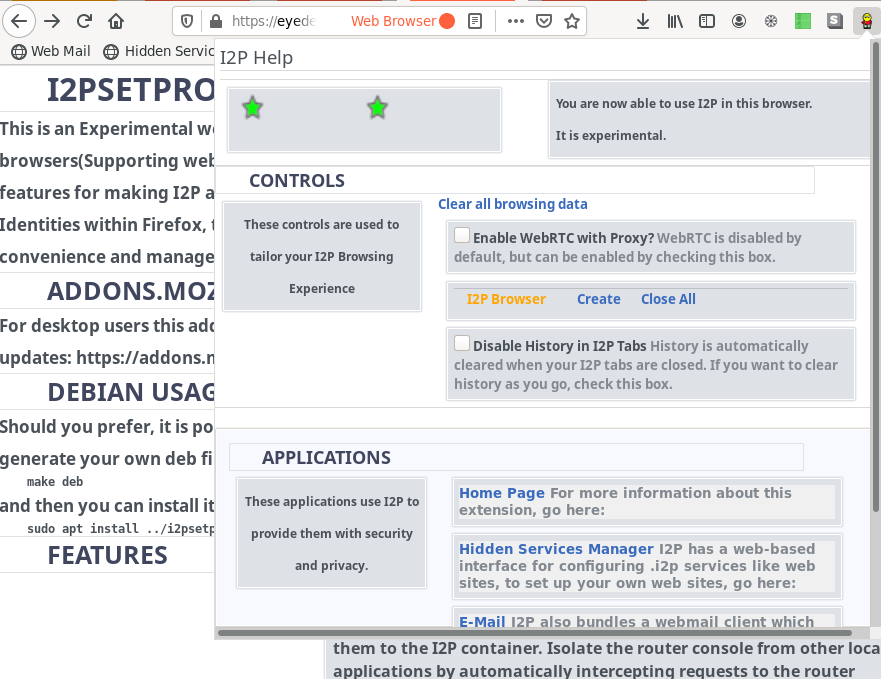This screenshot has width=881, height=679.
Task: Open the Library bookshelf icon
Action: point(675,21)
